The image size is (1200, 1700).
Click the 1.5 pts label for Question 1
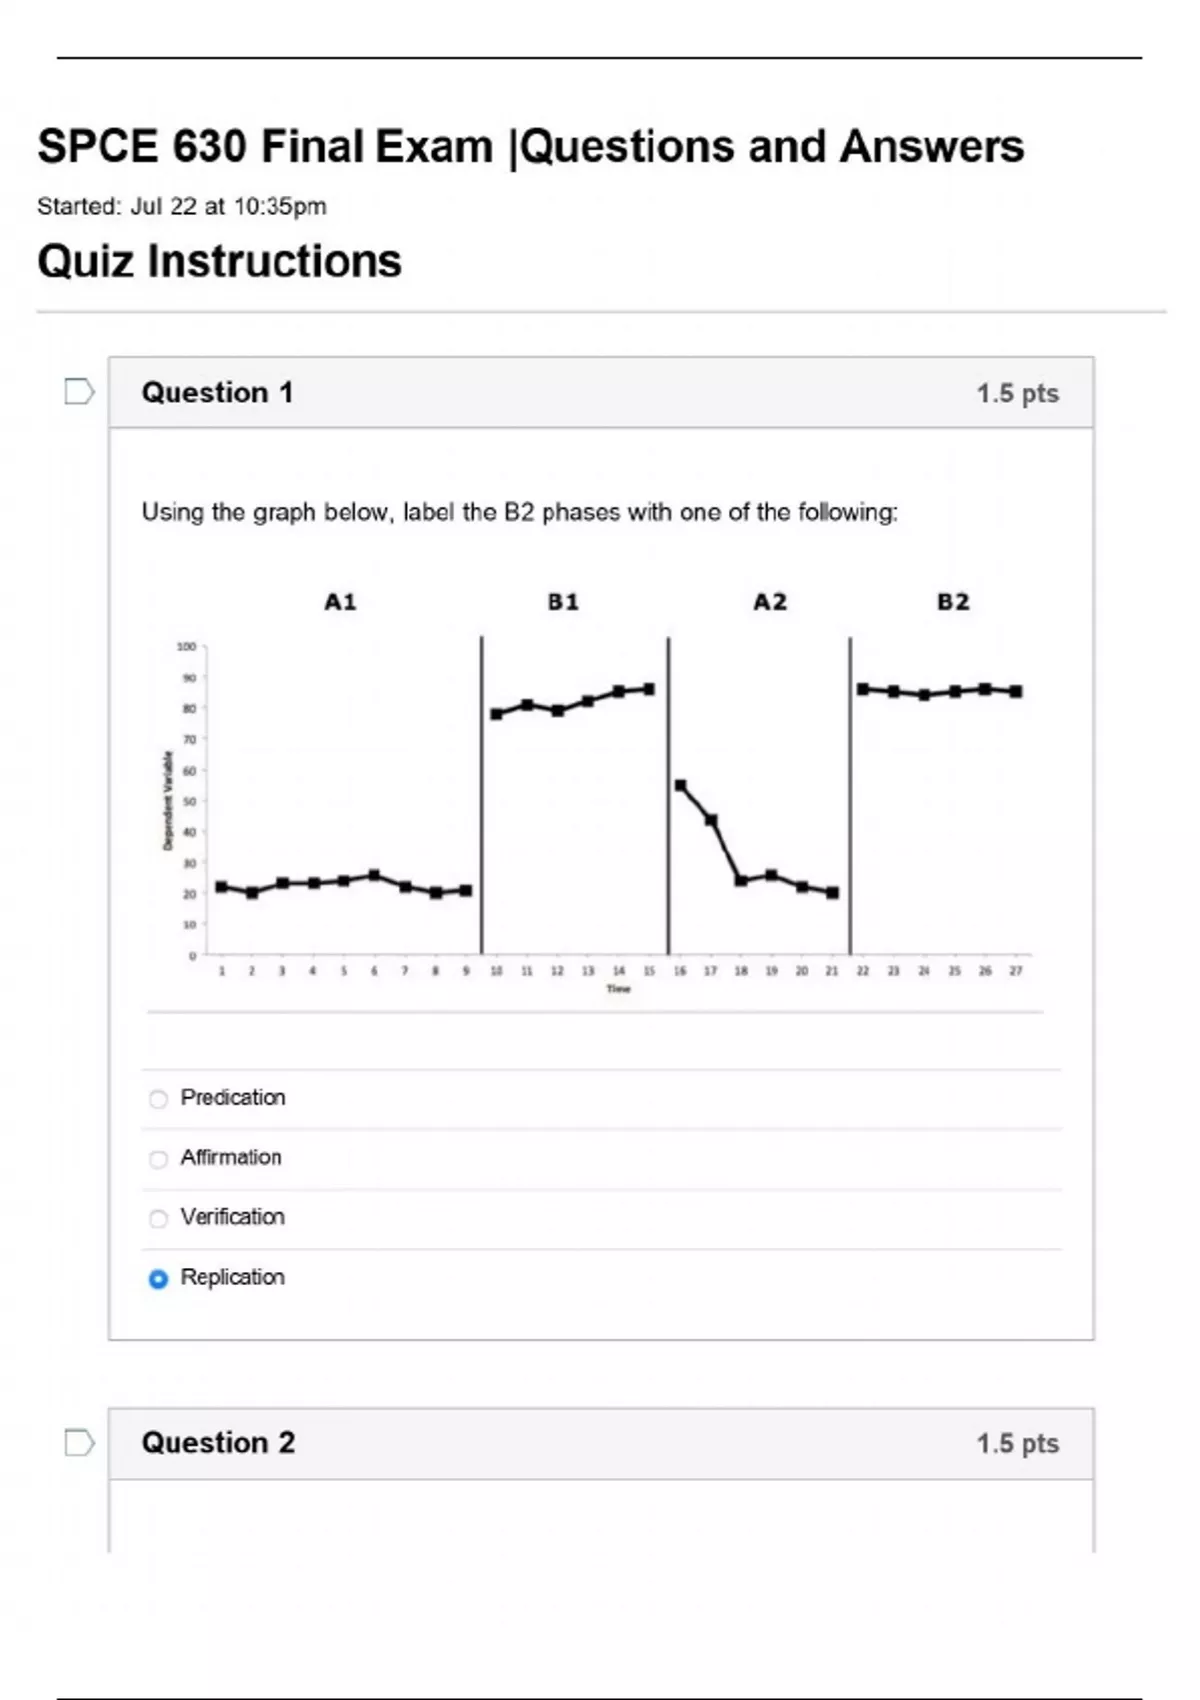(x=1017, y=393)
